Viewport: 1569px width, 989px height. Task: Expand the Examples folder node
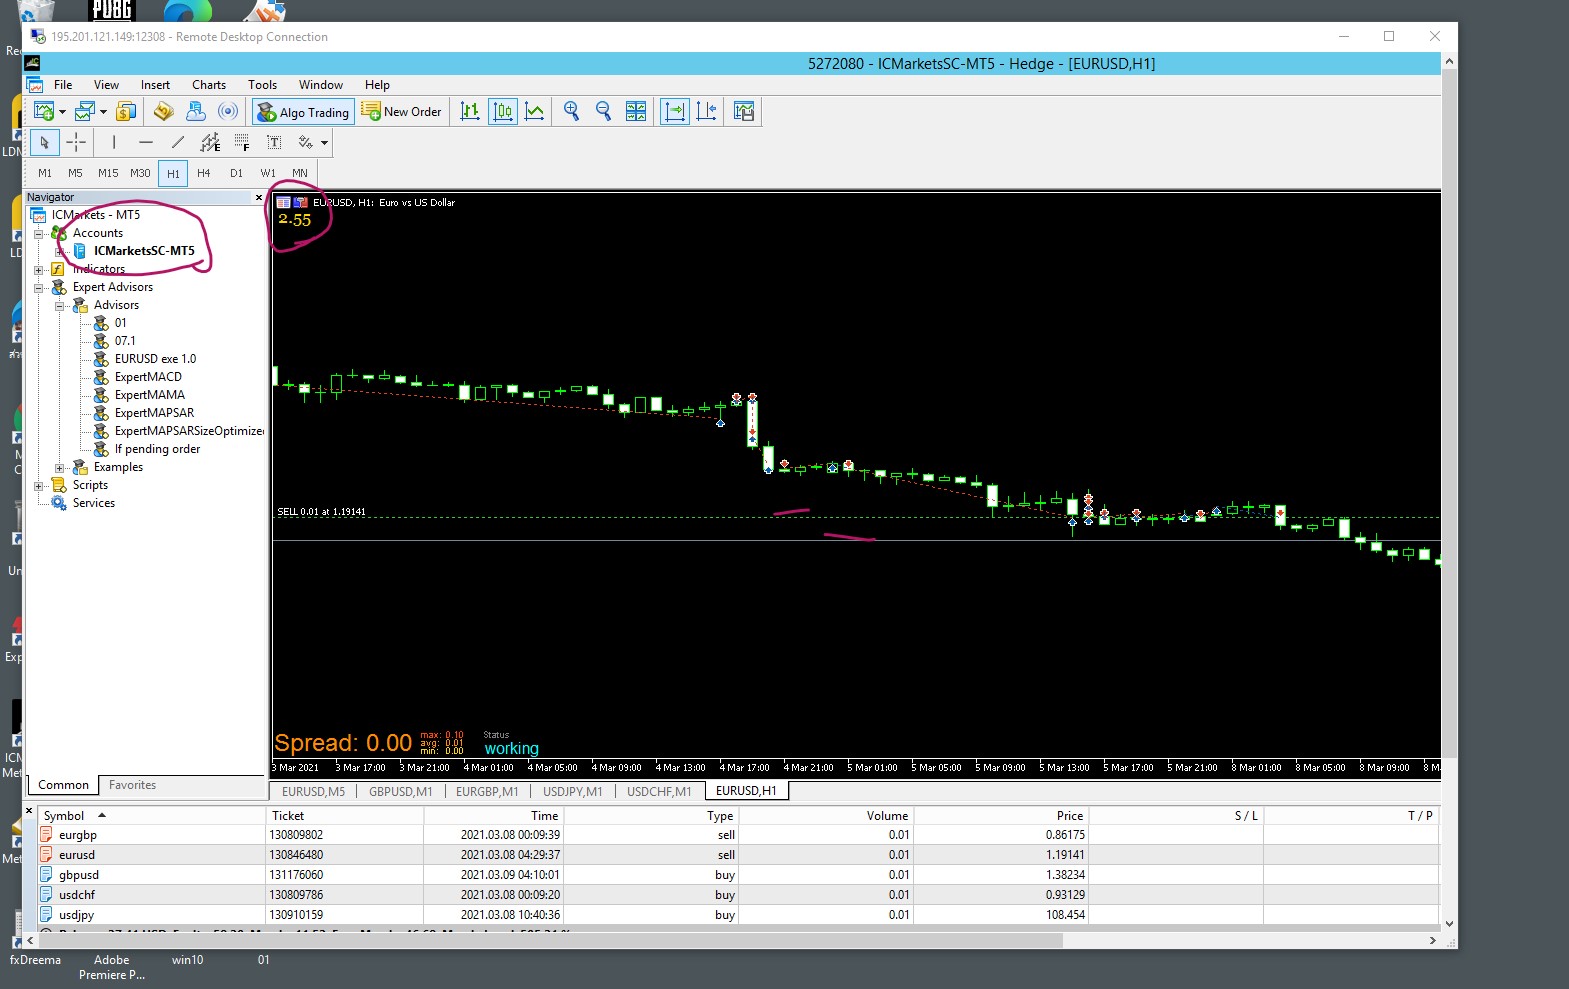(x=60, y=467)
